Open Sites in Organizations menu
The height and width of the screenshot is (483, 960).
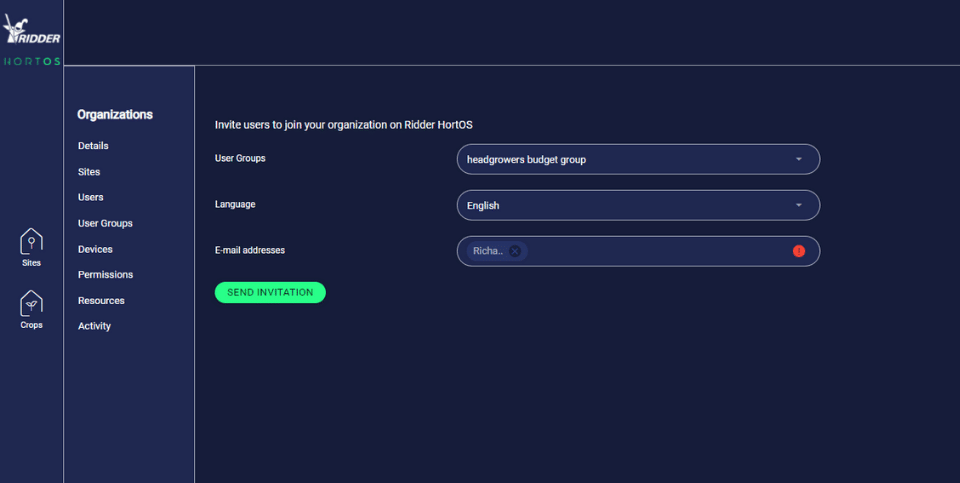89,172
